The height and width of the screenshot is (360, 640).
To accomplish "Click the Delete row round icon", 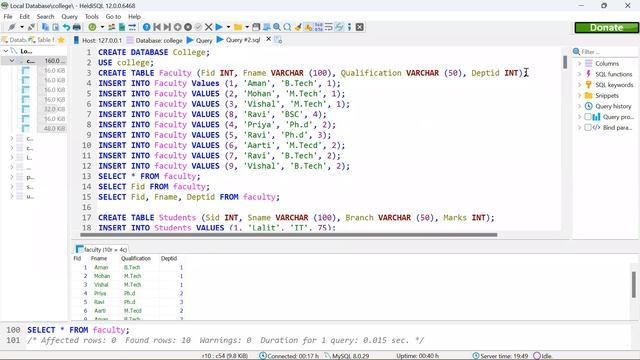I will click(188, 27).
